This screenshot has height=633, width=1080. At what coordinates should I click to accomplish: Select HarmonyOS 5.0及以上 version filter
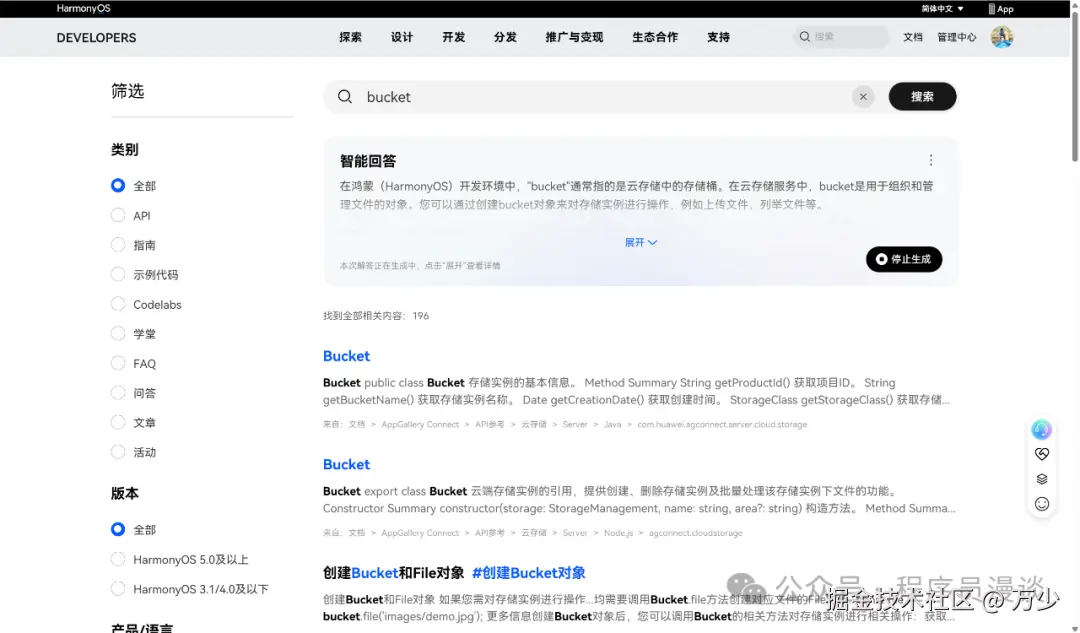118,559
